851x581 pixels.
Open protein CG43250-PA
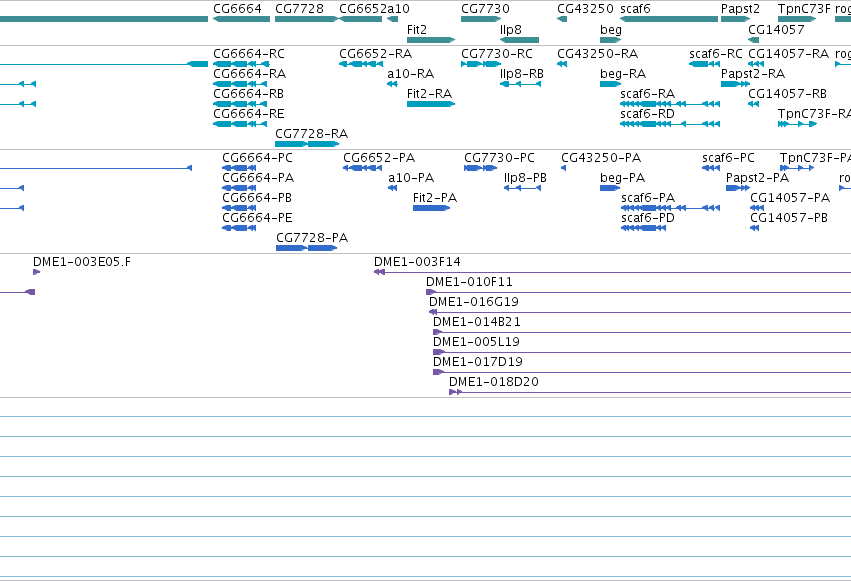pos(601,158)
